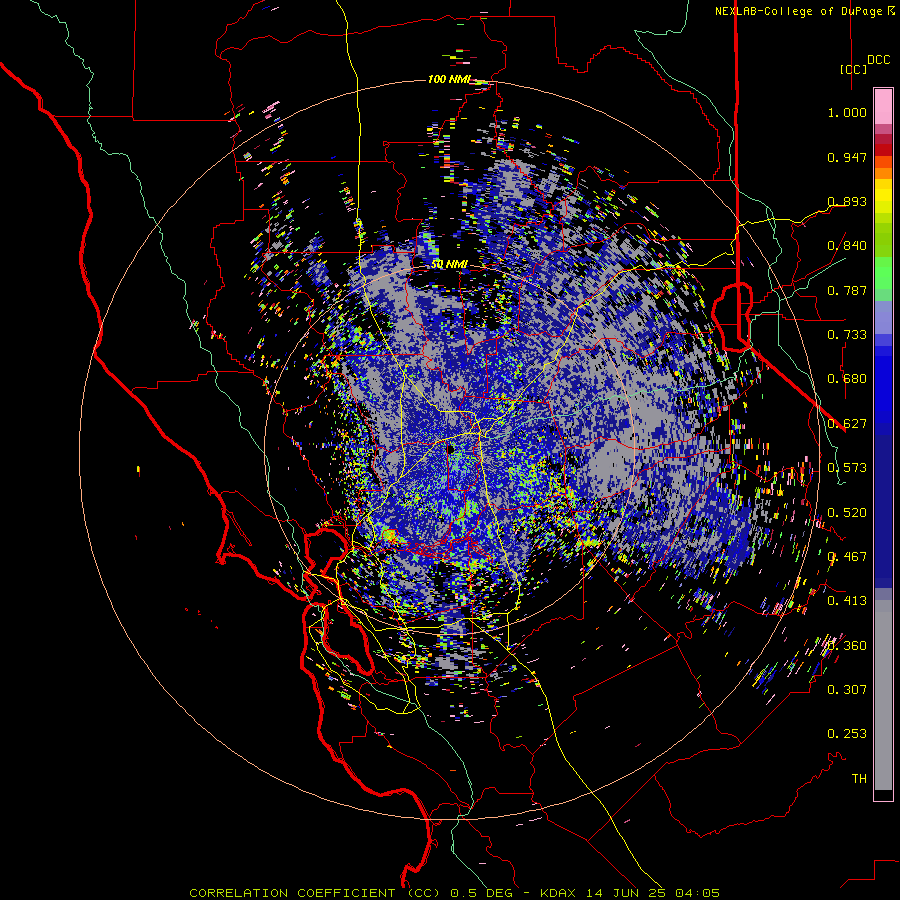
Task: Click the 0.787 scale value
Action: (847, 290)
